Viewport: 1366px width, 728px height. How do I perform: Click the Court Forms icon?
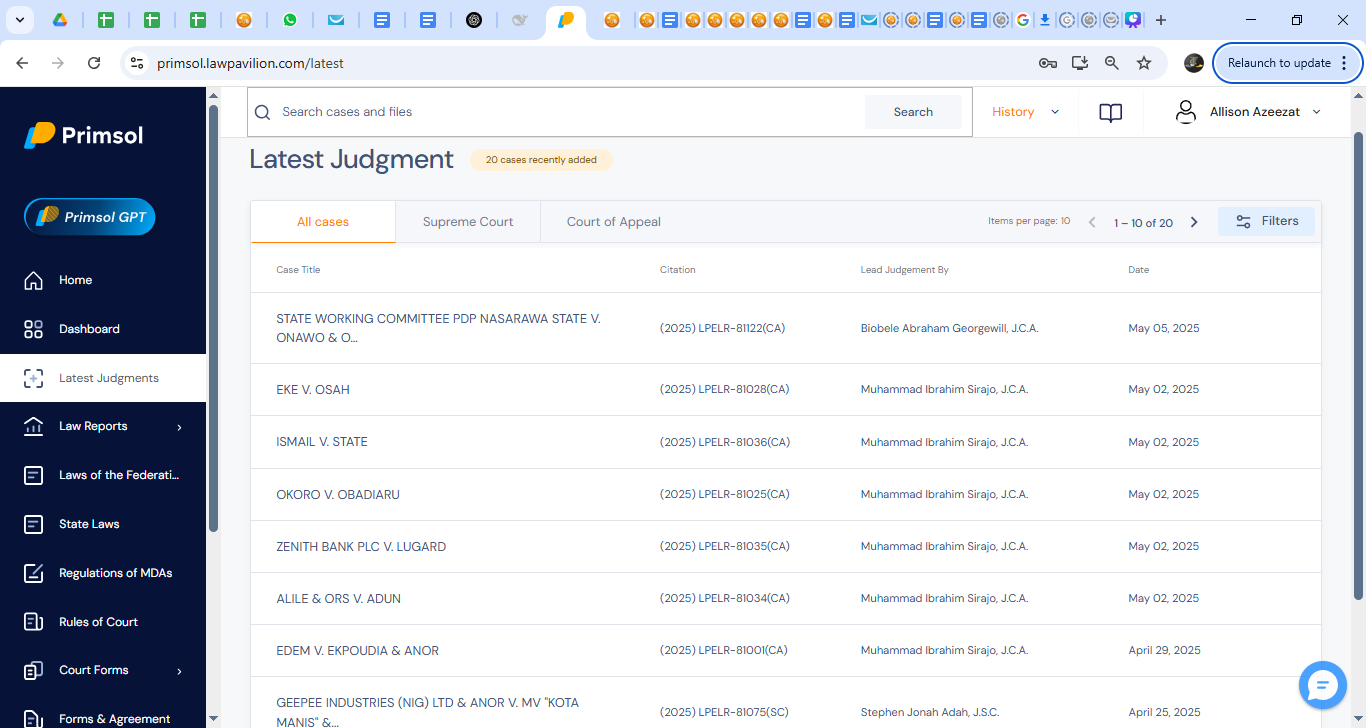point(33,670)
